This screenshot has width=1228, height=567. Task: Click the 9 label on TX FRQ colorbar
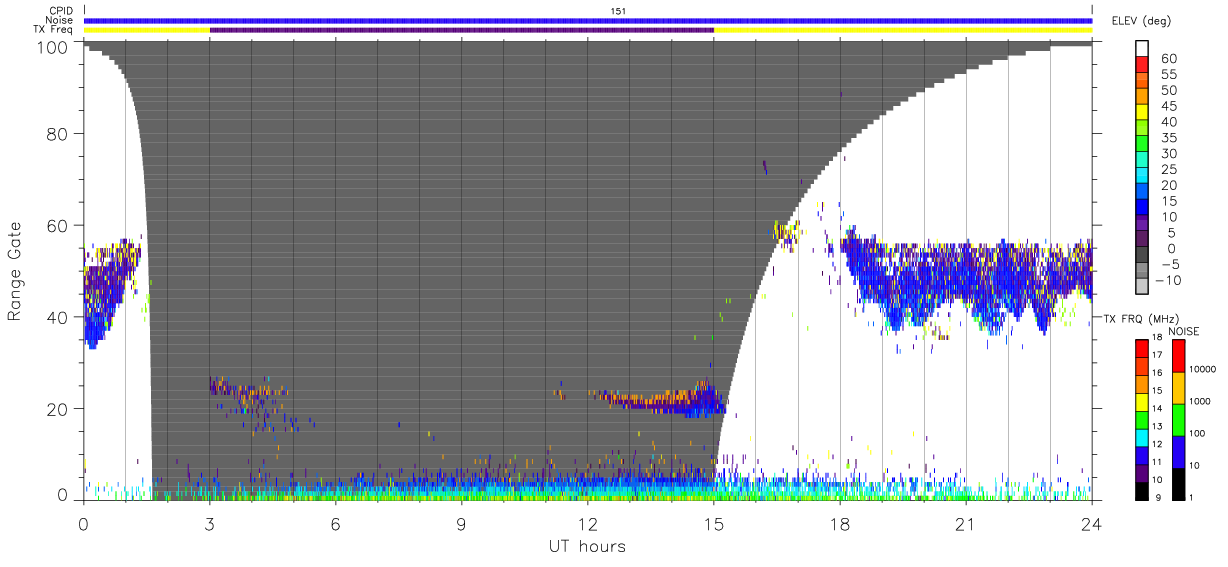point(1159,498)
